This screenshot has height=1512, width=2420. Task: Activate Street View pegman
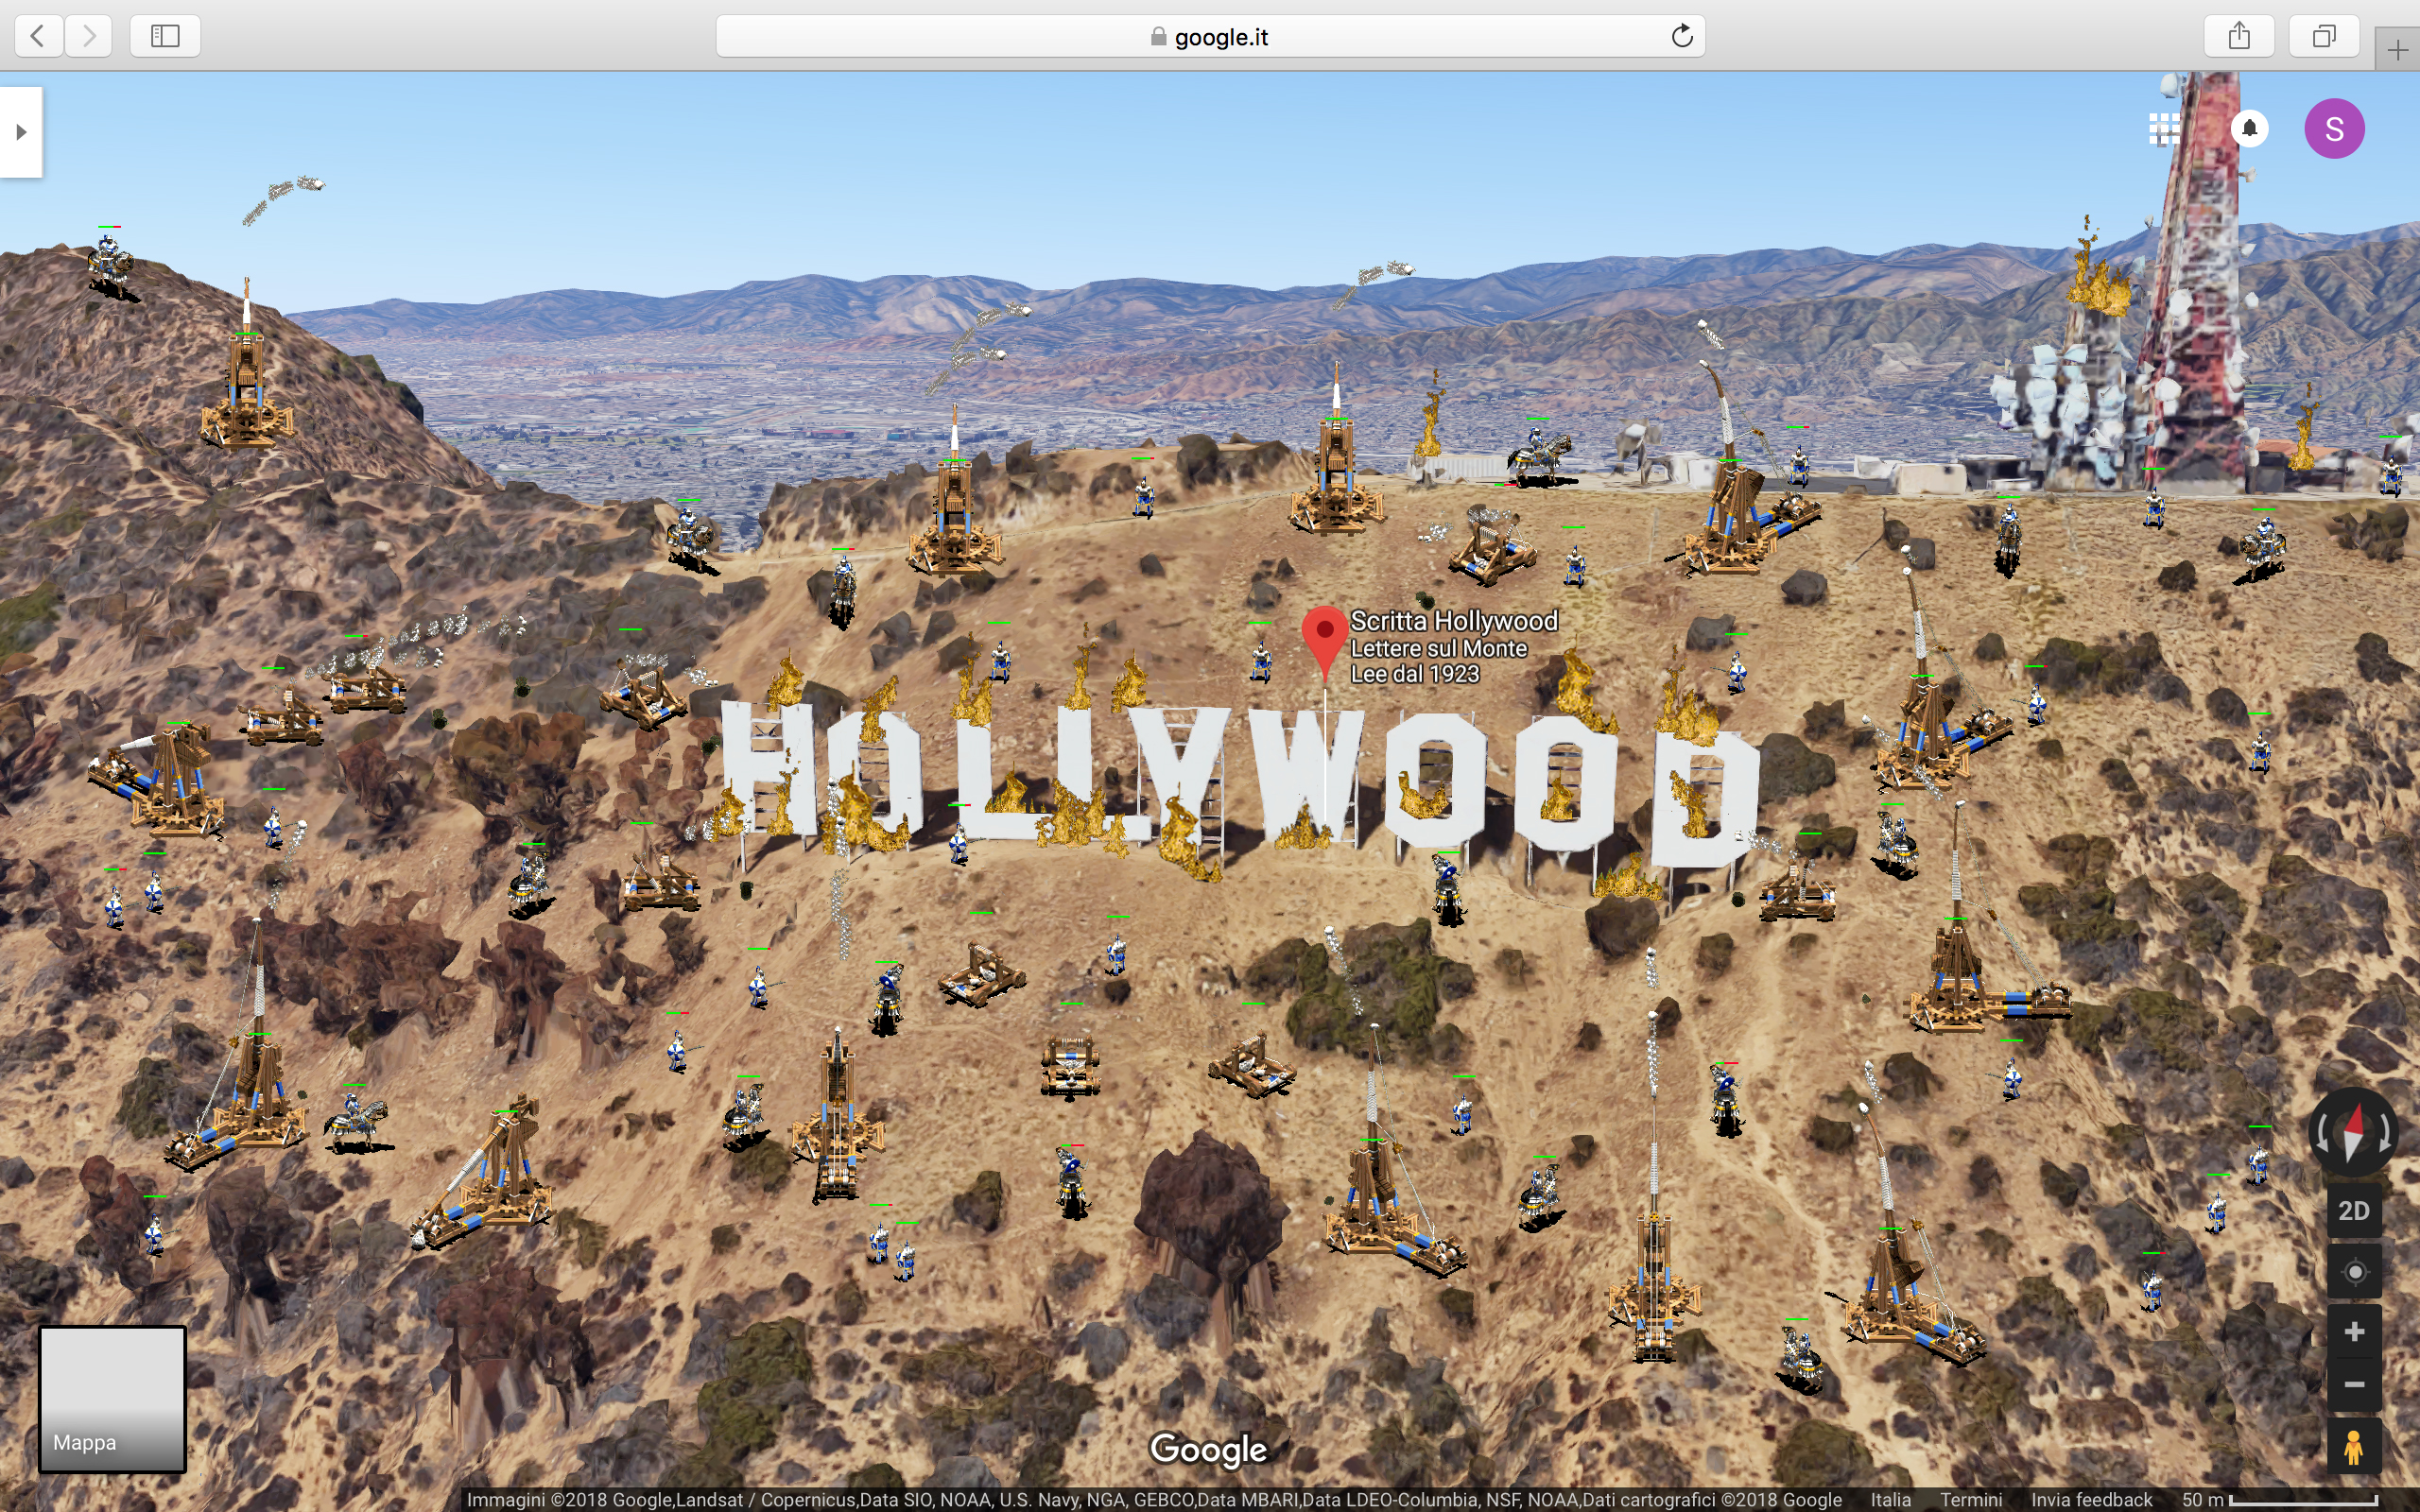(x=2354, y=1446)
